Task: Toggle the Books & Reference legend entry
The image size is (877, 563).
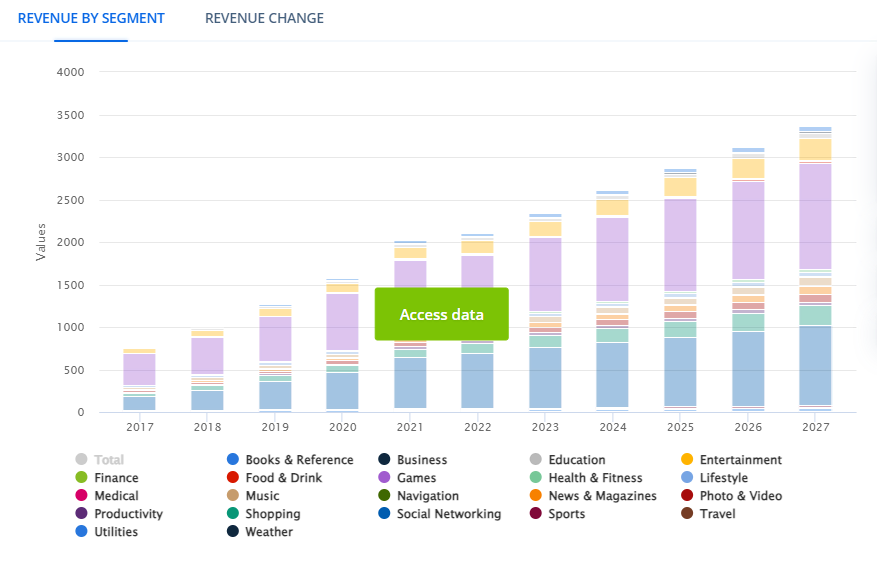Action: [290, 460]
